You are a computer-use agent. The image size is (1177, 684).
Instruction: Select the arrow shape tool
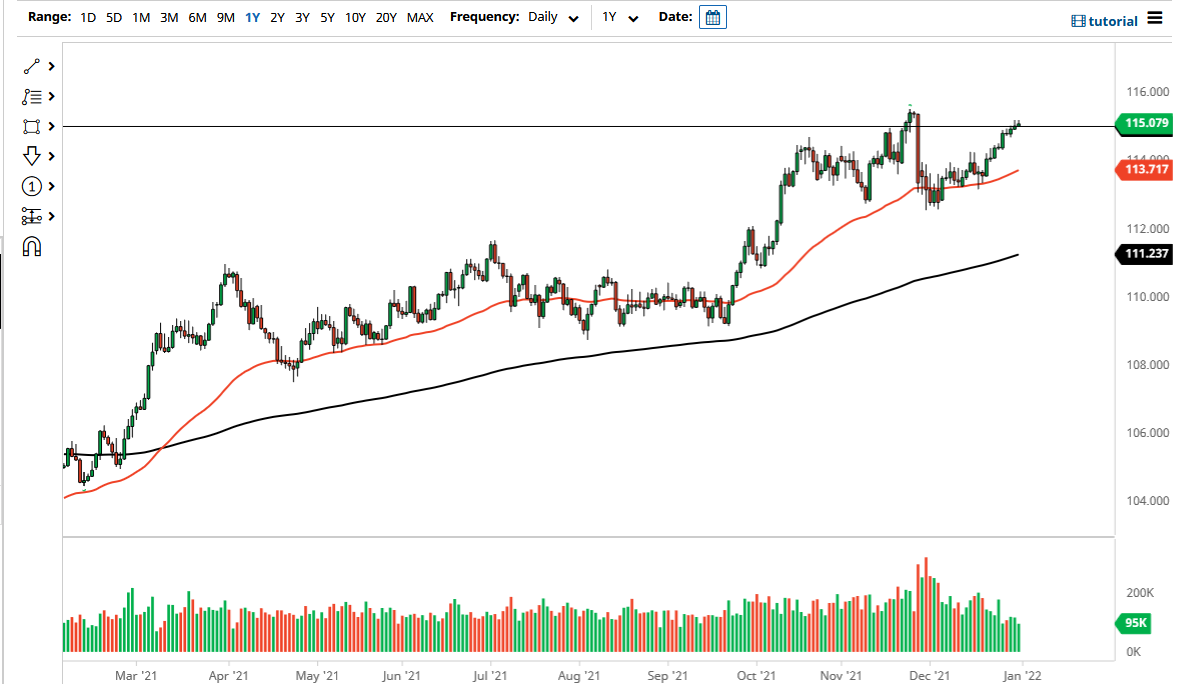coord(33,156)
